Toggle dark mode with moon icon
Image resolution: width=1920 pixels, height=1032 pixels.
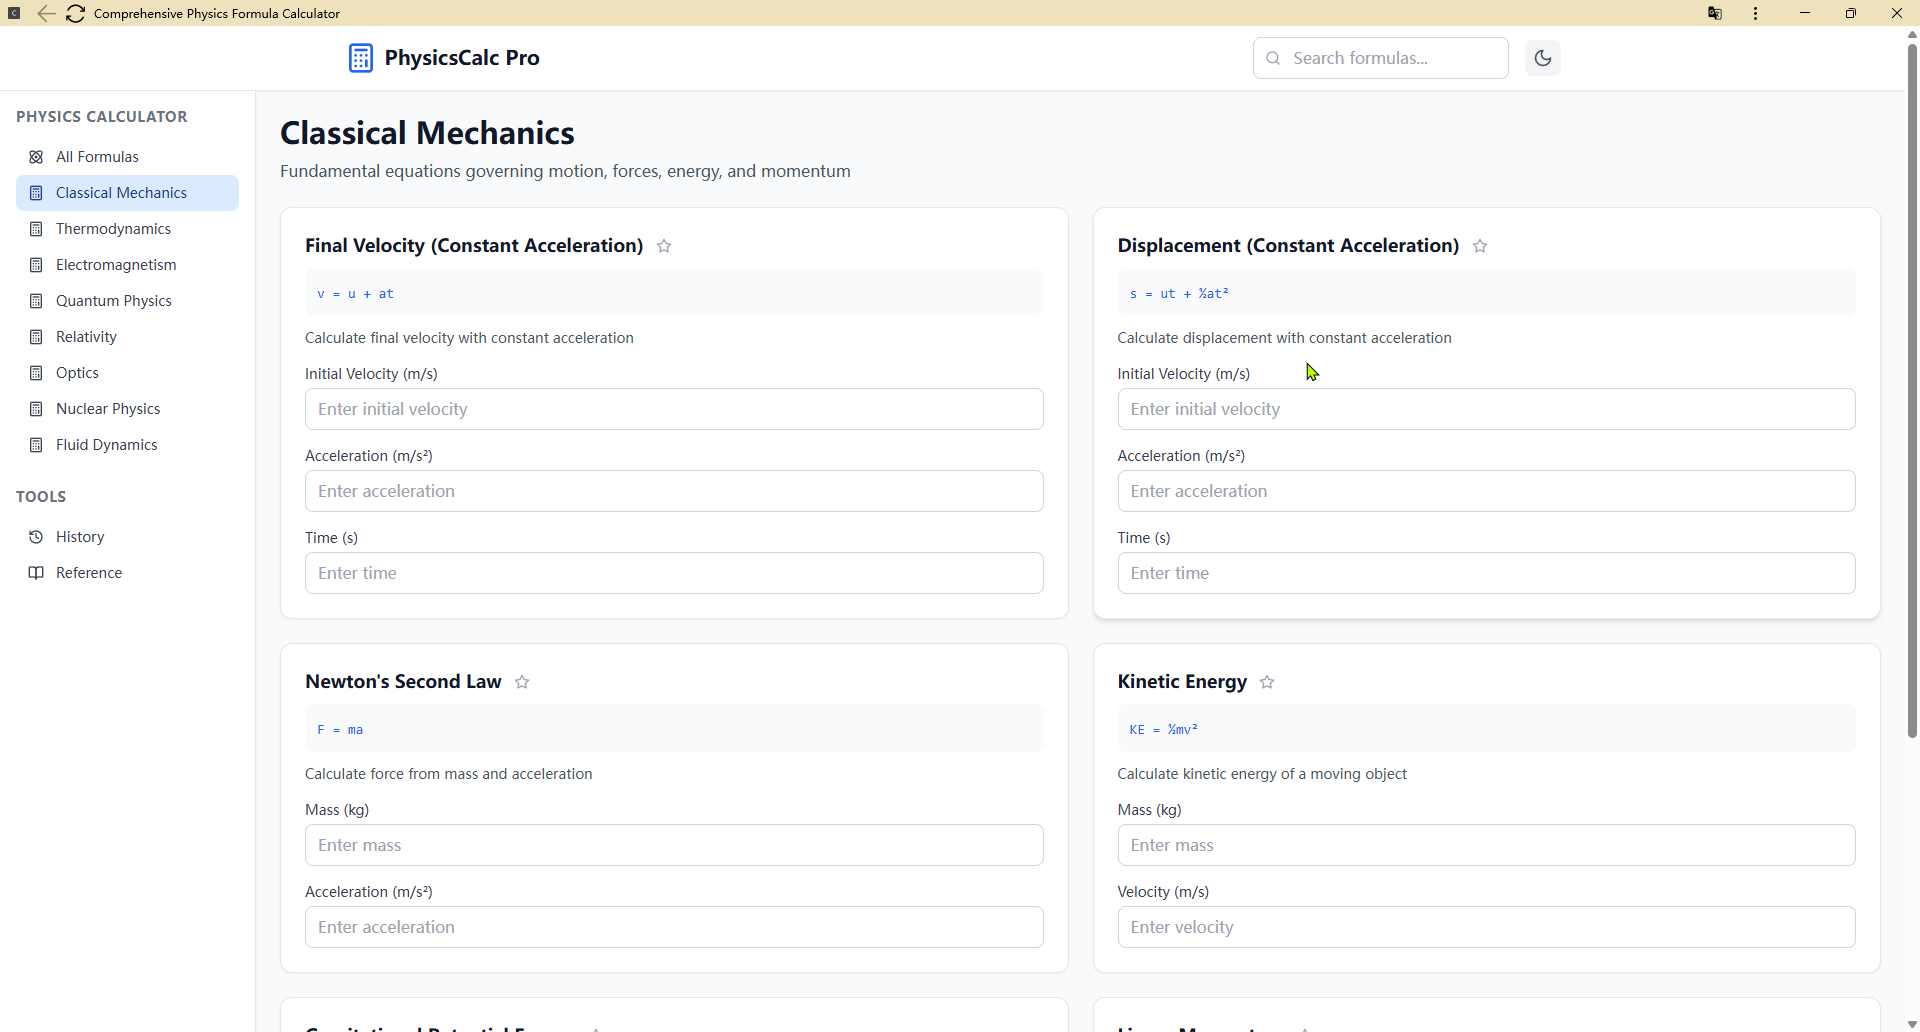click(1543, 58)
